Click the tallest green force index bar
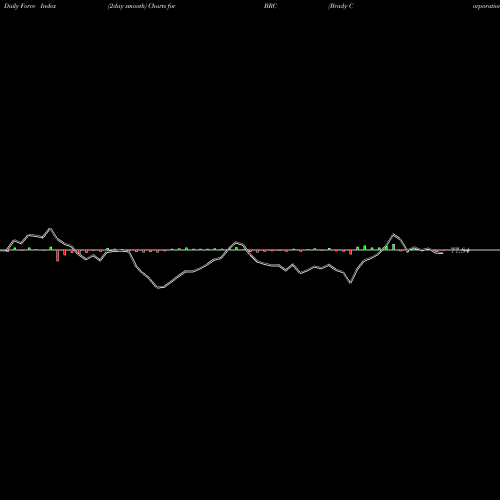The height and width of the screenshot is (500, 500). click(x=394, y=247)
